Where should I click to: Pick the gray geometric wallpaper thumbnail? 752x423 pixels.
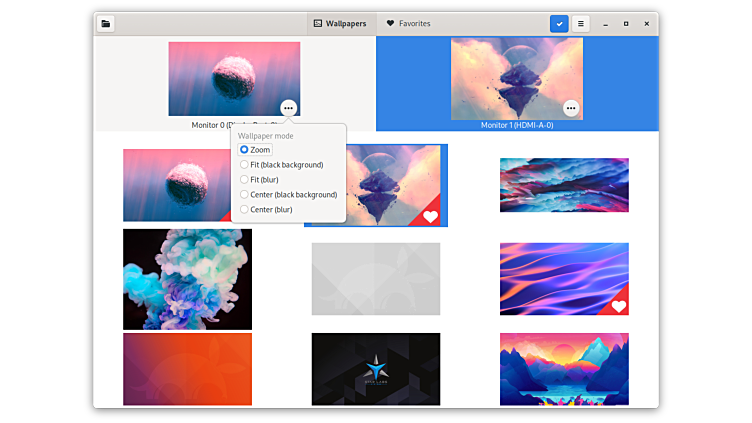pyautogui.click(x=375, y=279)
